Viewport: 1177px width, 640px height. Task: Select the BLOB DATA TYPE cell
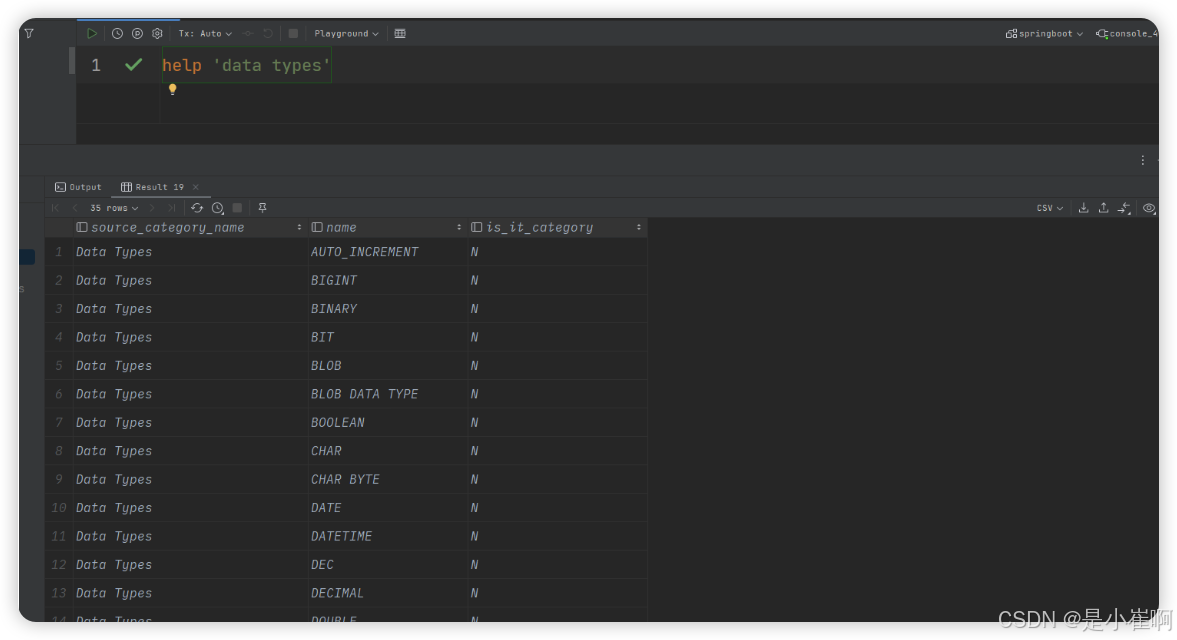pyautogui.click(x=387, y=394)
